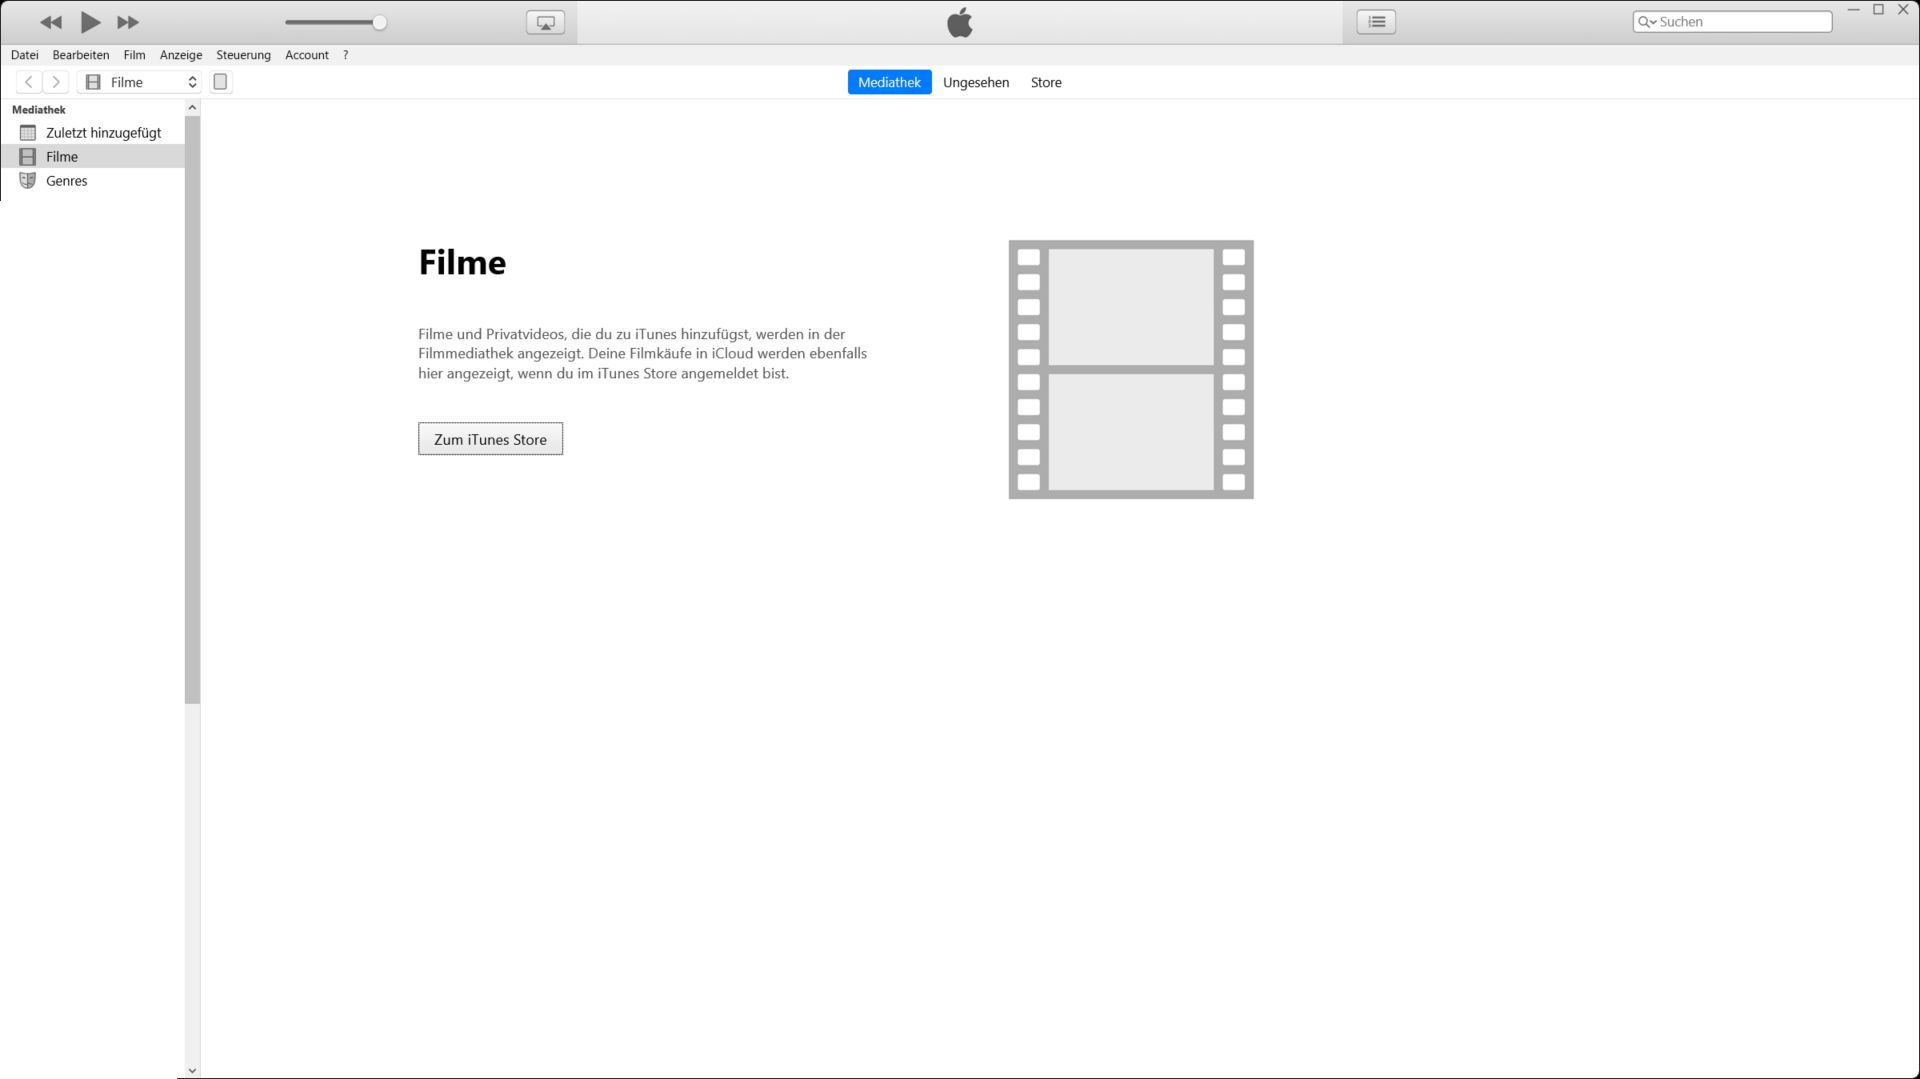Switch to the Mediathek tab

point(889,82)
